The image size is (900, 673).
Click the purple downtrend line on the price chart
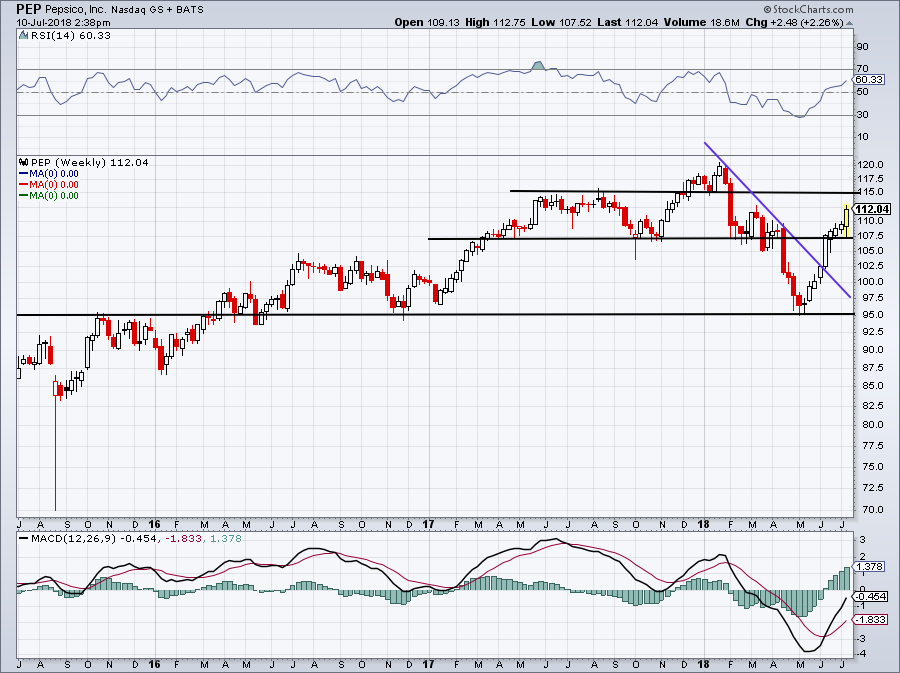pyautogui.click(x=777, y=220)
